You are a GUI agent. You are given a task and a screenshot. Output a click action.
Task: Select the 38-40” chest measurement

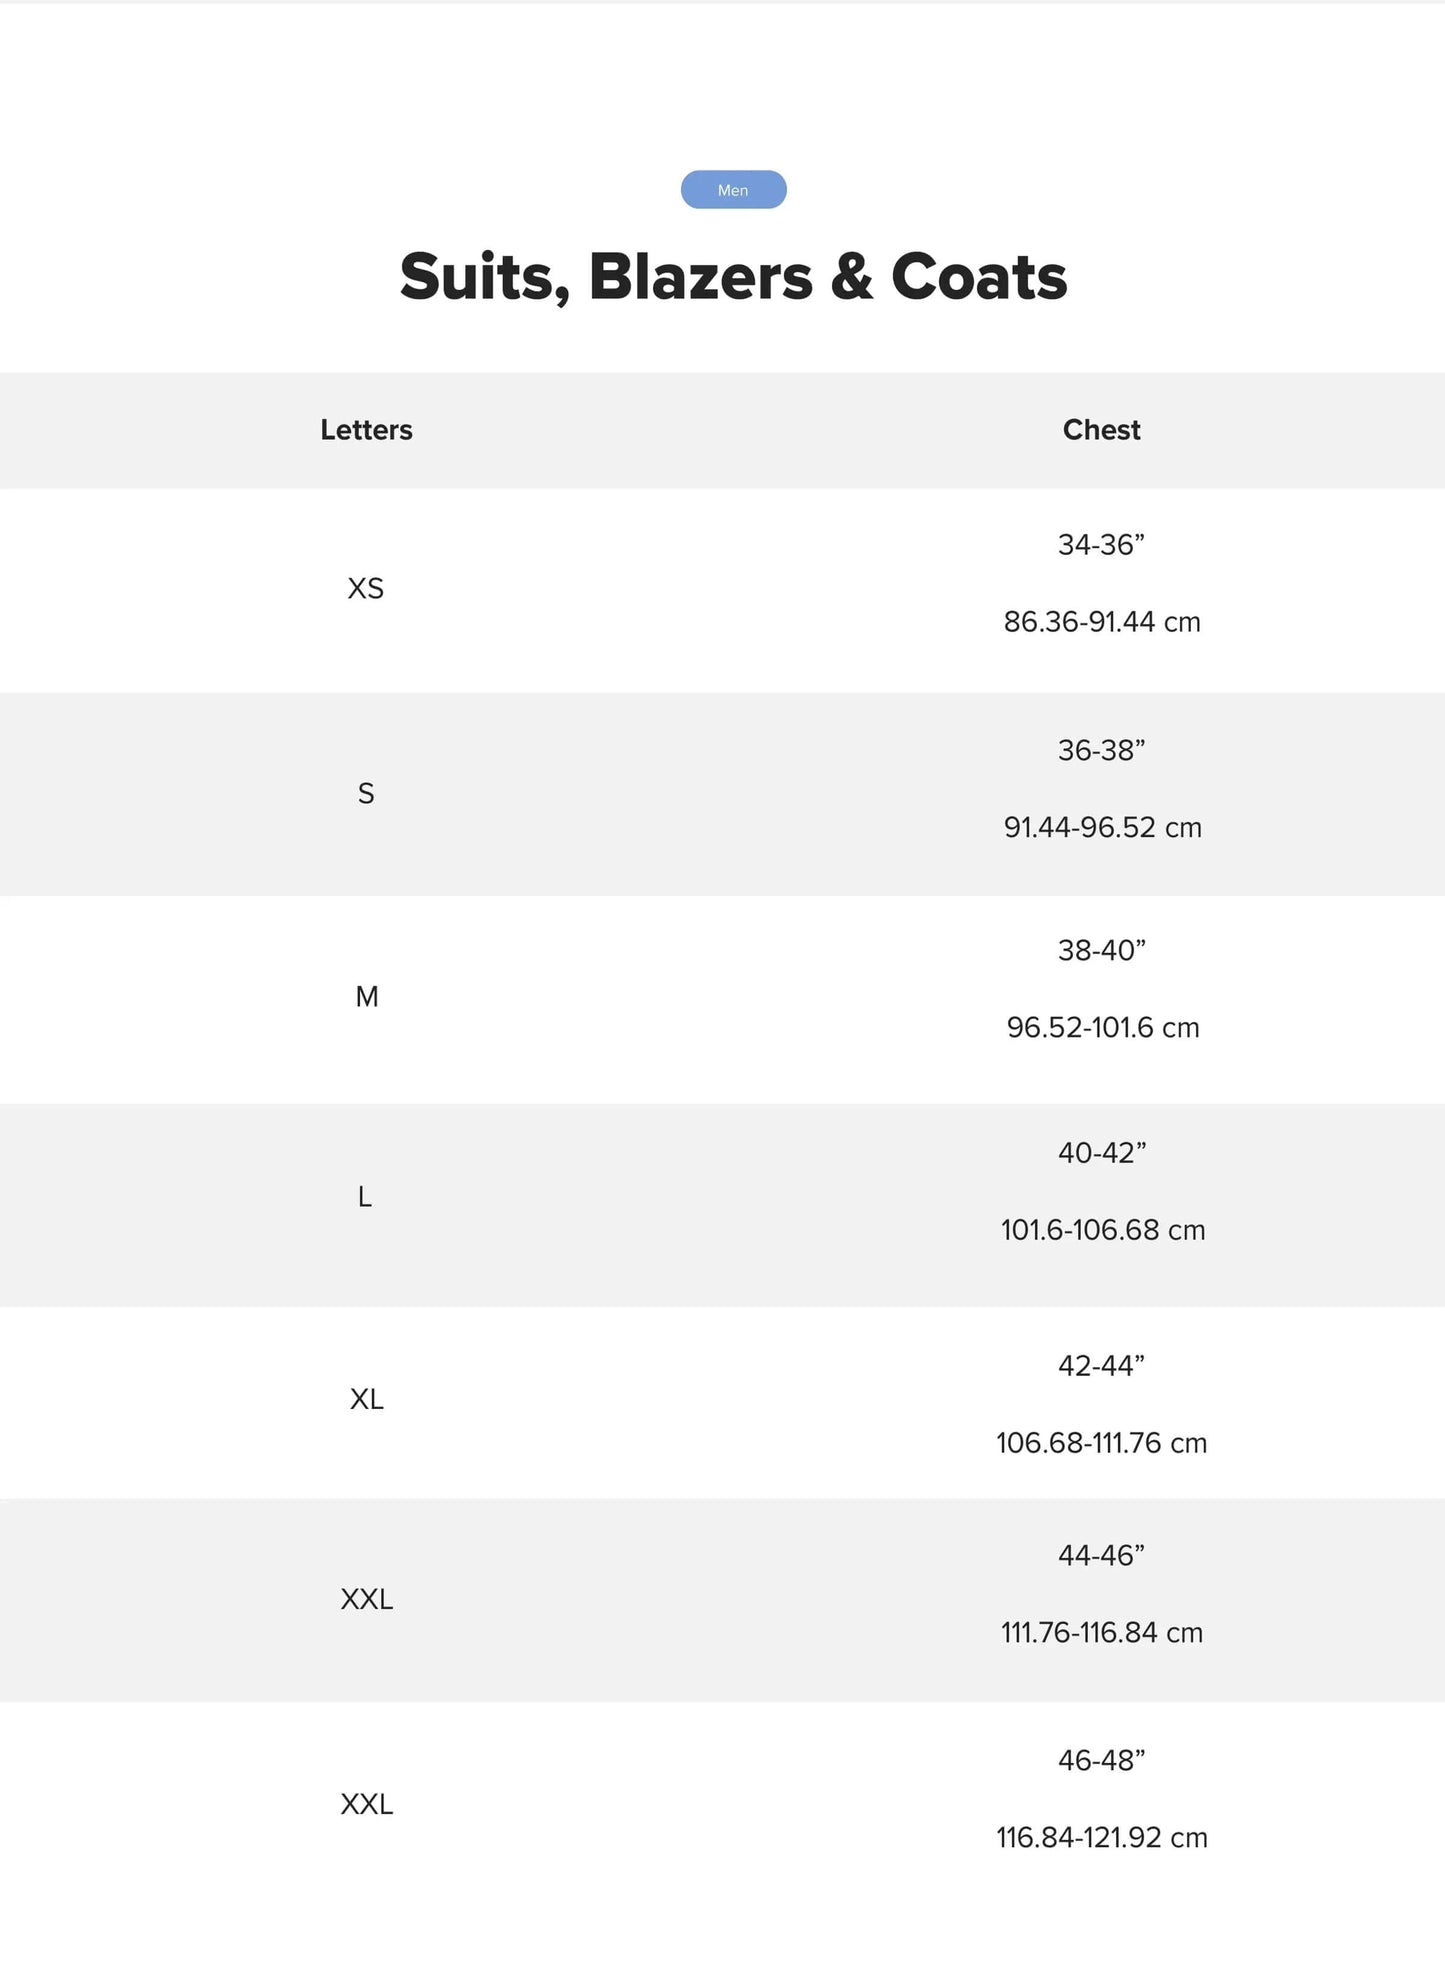pyautogui.click(x=1101, y=950)
